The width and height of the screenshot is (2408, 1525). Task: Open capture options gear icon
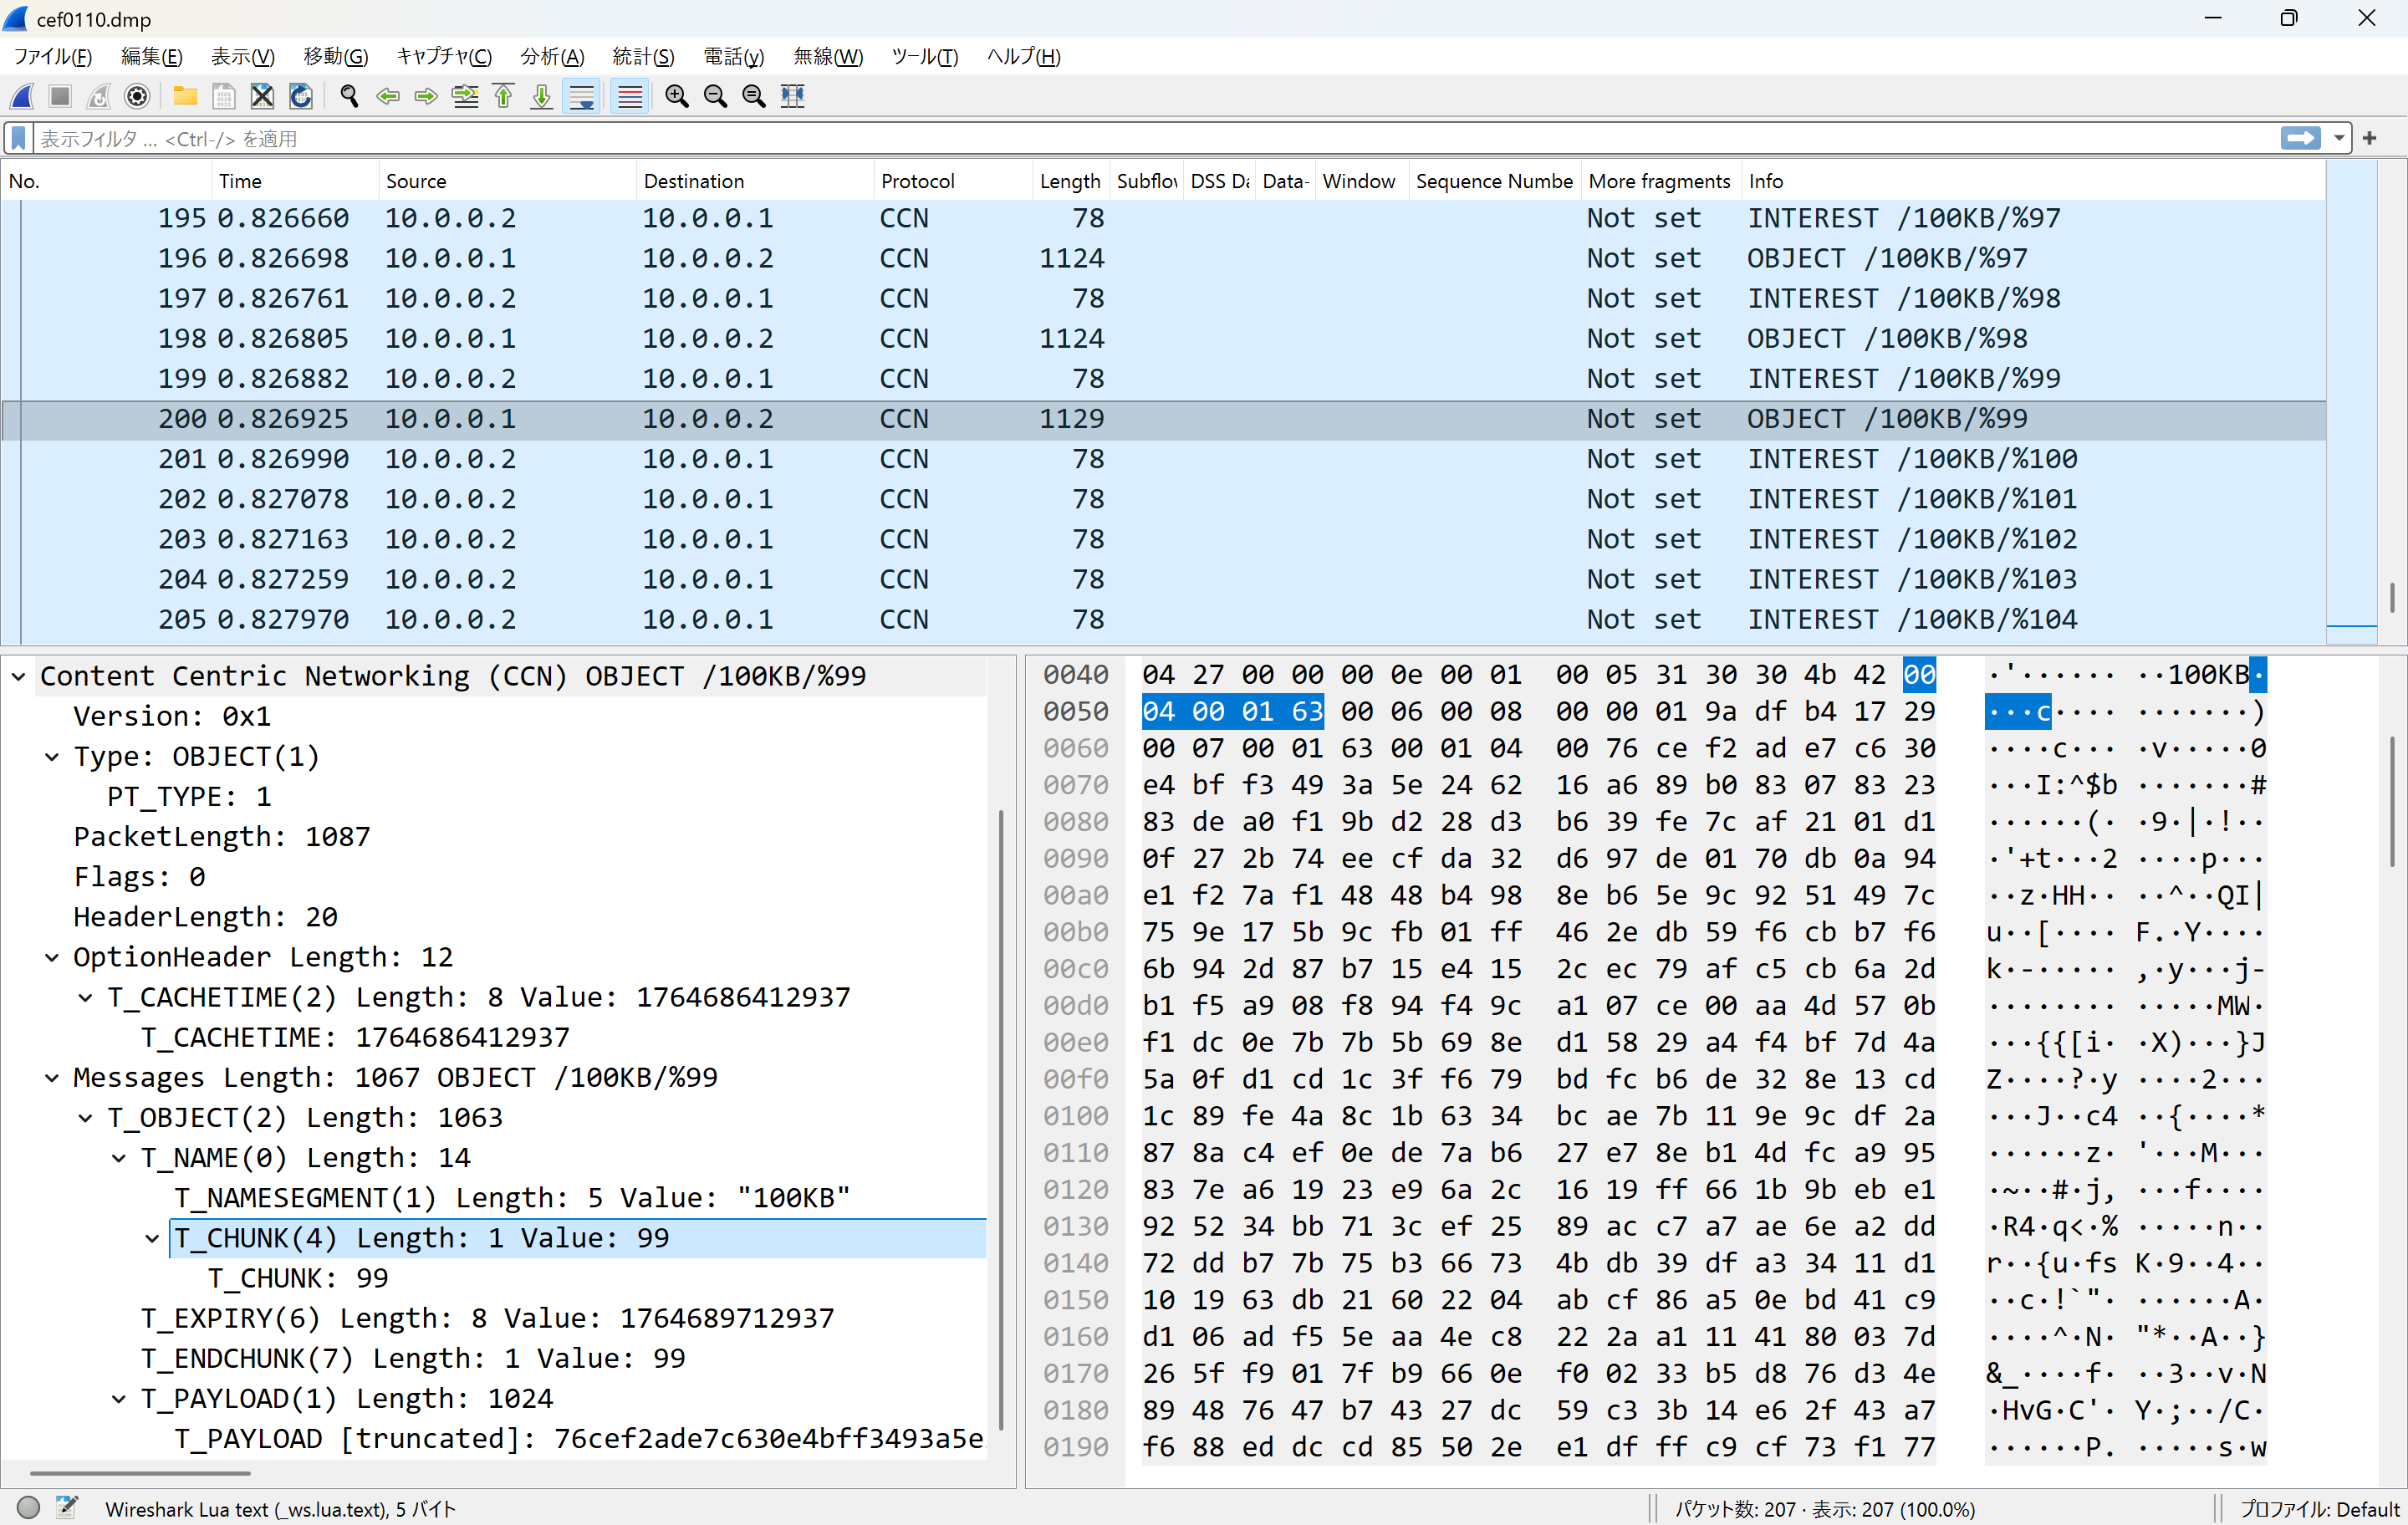(137, 96)
